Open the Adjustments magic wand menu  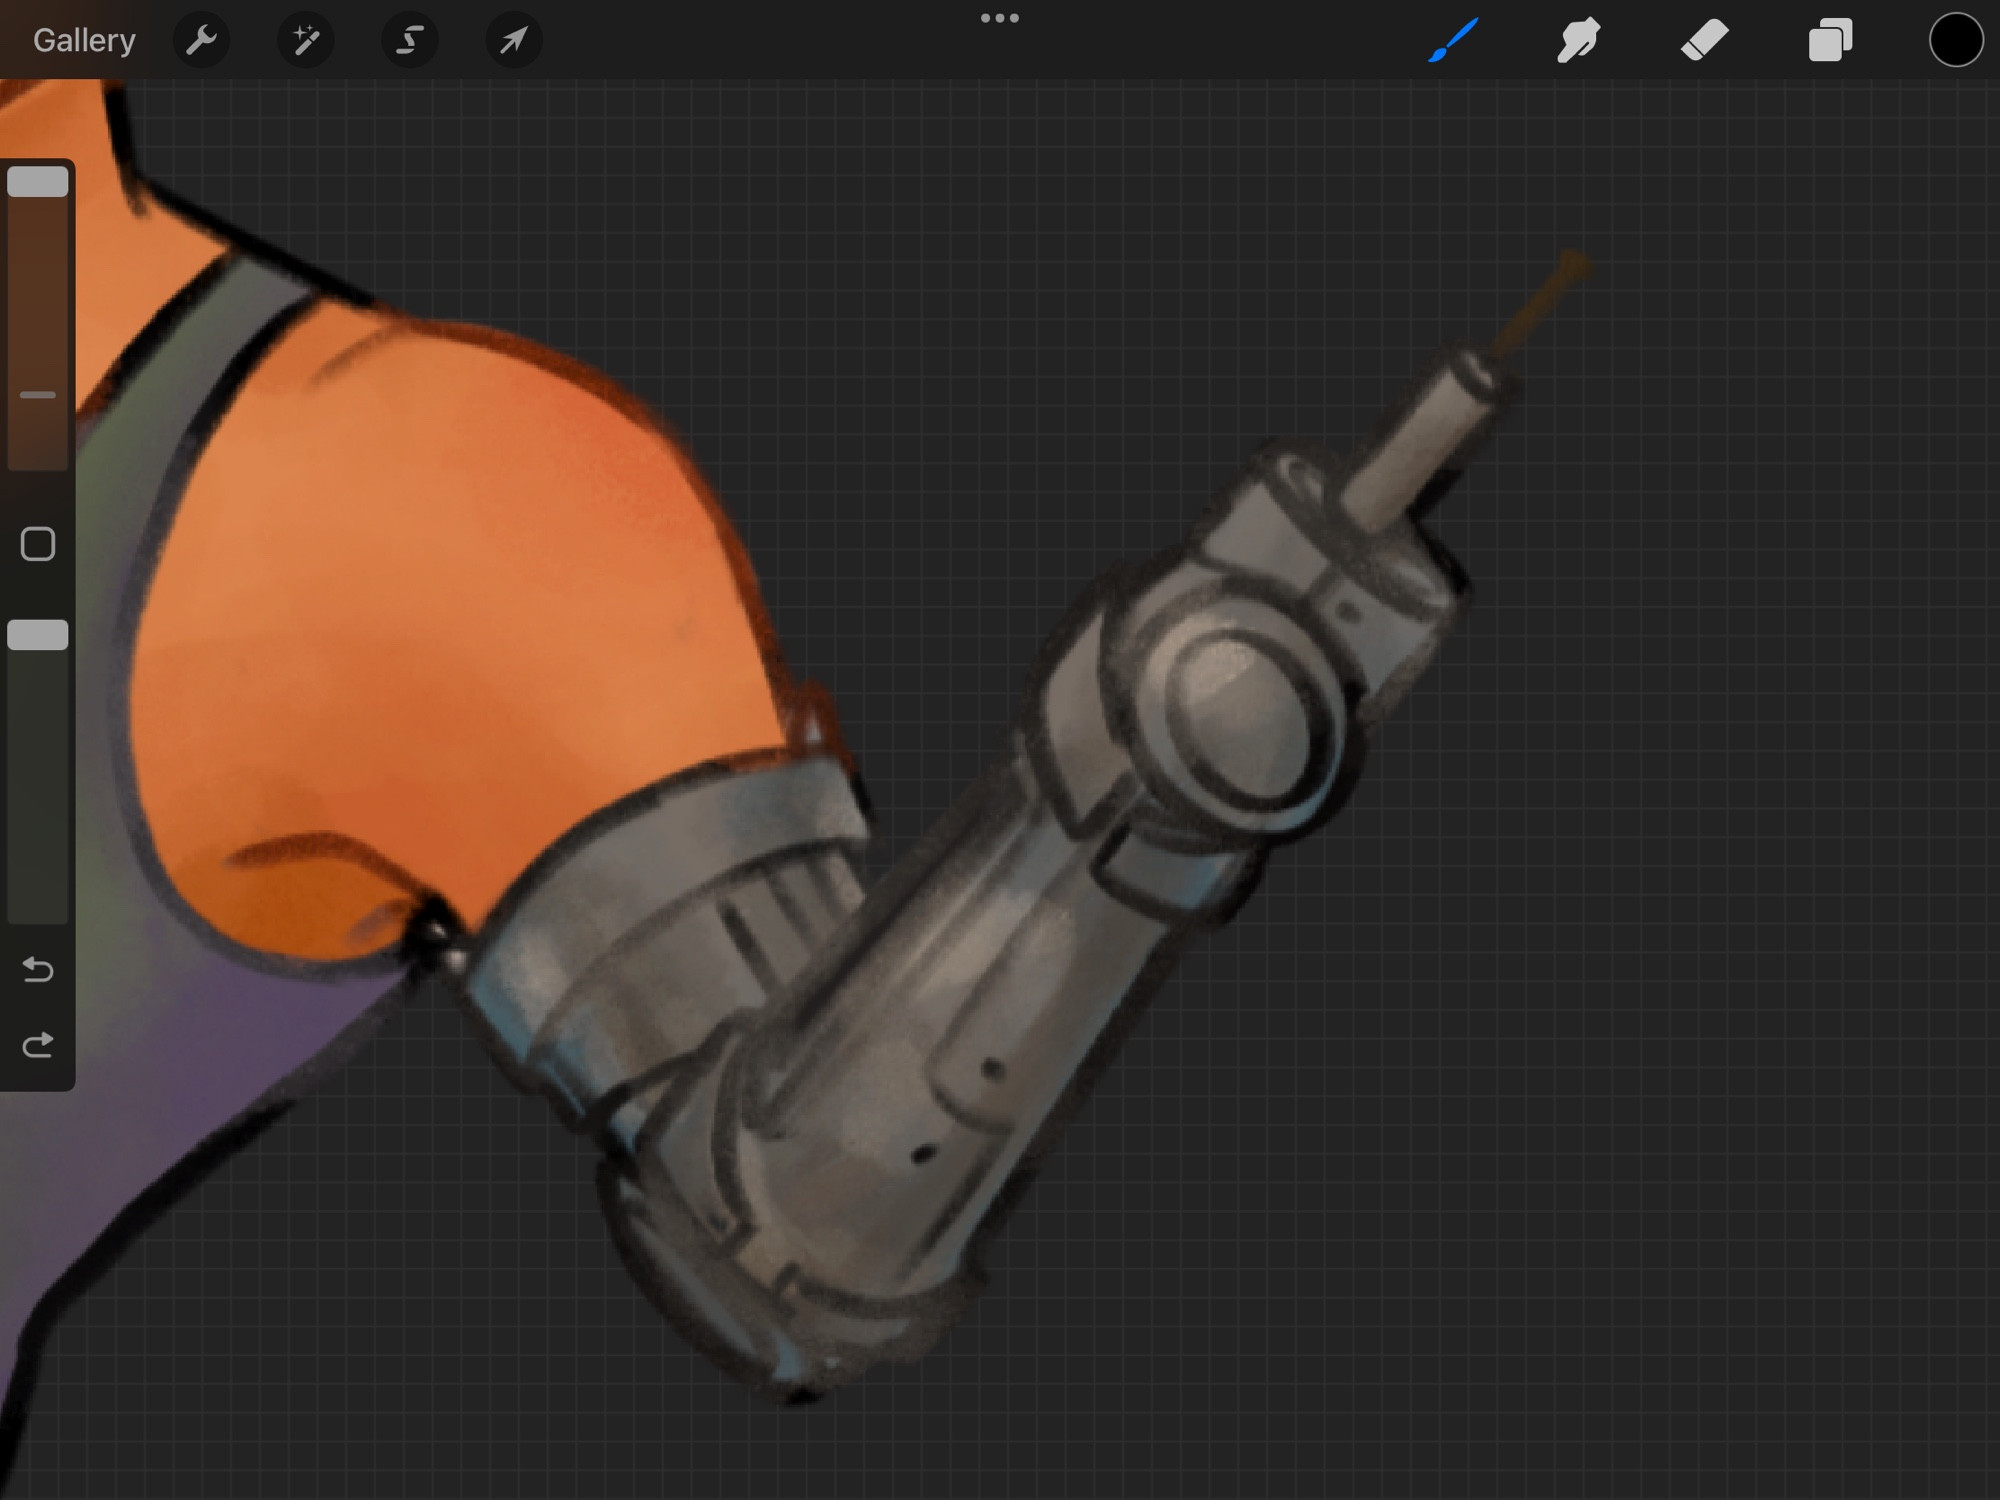(306, 40)
